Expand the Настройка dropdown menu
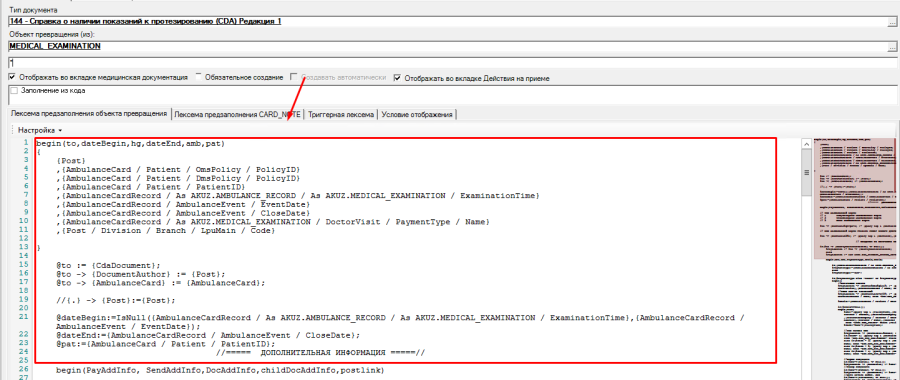 coord(40,130)
